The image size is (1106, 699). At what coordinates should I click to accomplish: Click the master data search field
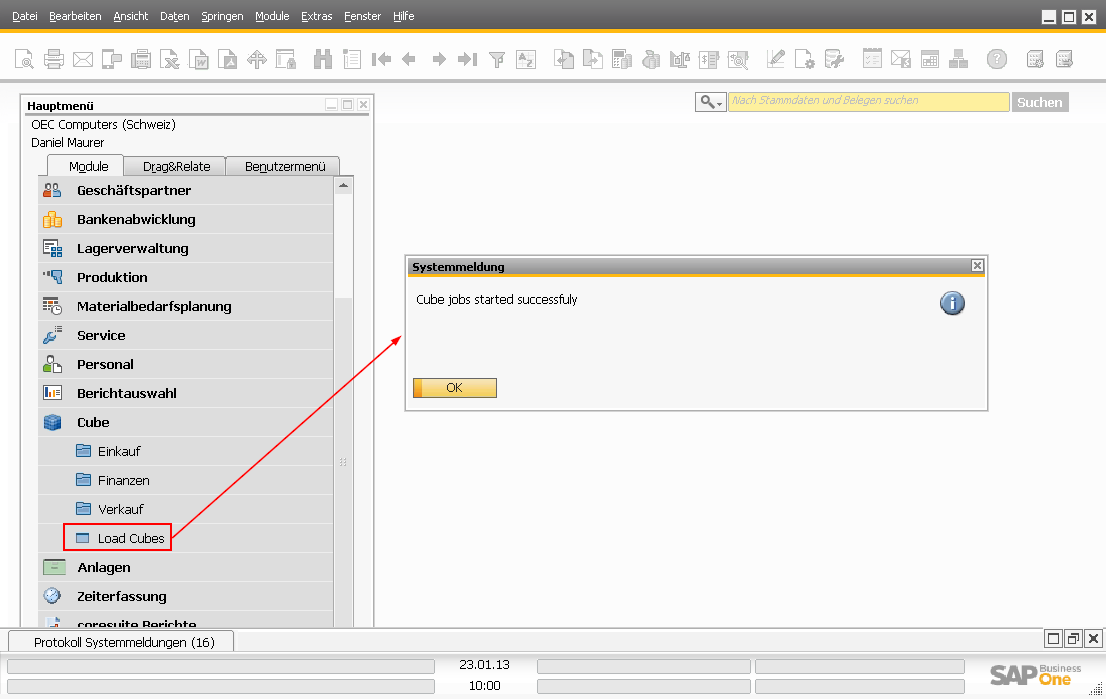[868, 102]
